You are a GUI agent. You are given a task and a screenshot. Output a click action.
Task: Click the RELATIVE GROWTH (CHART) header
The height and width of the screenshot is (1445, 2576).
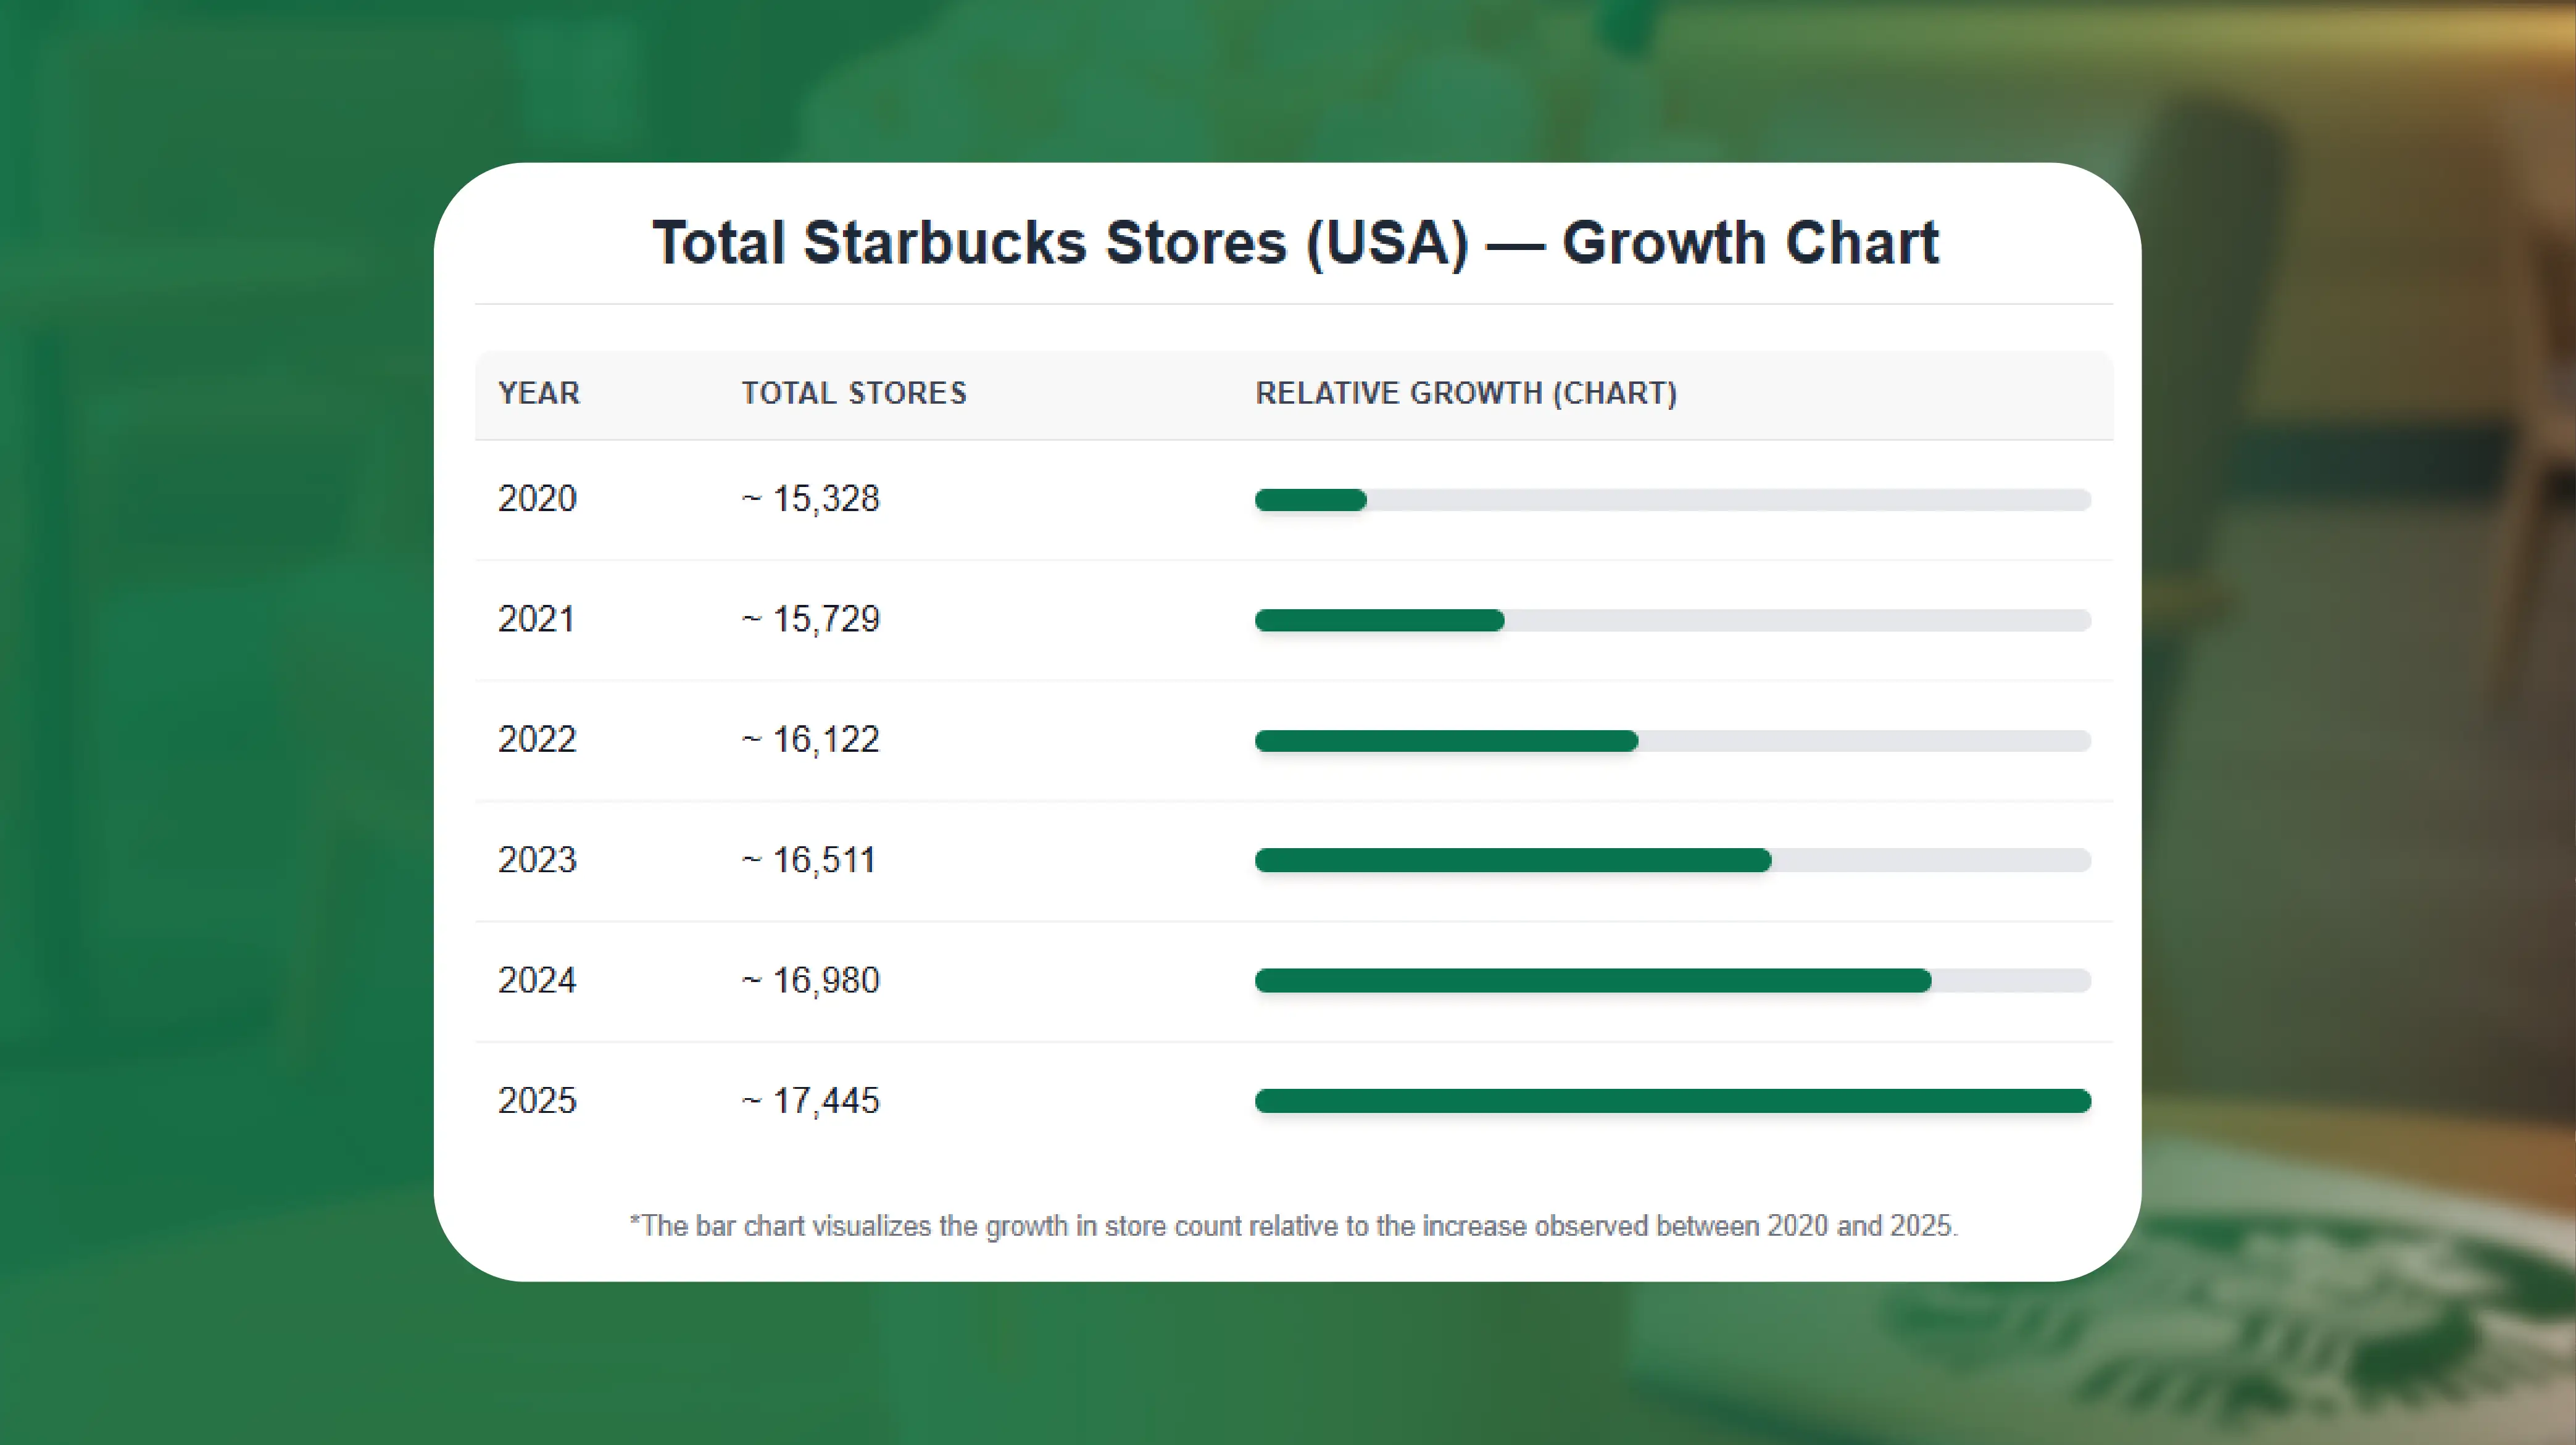[x=1466, y=393]
